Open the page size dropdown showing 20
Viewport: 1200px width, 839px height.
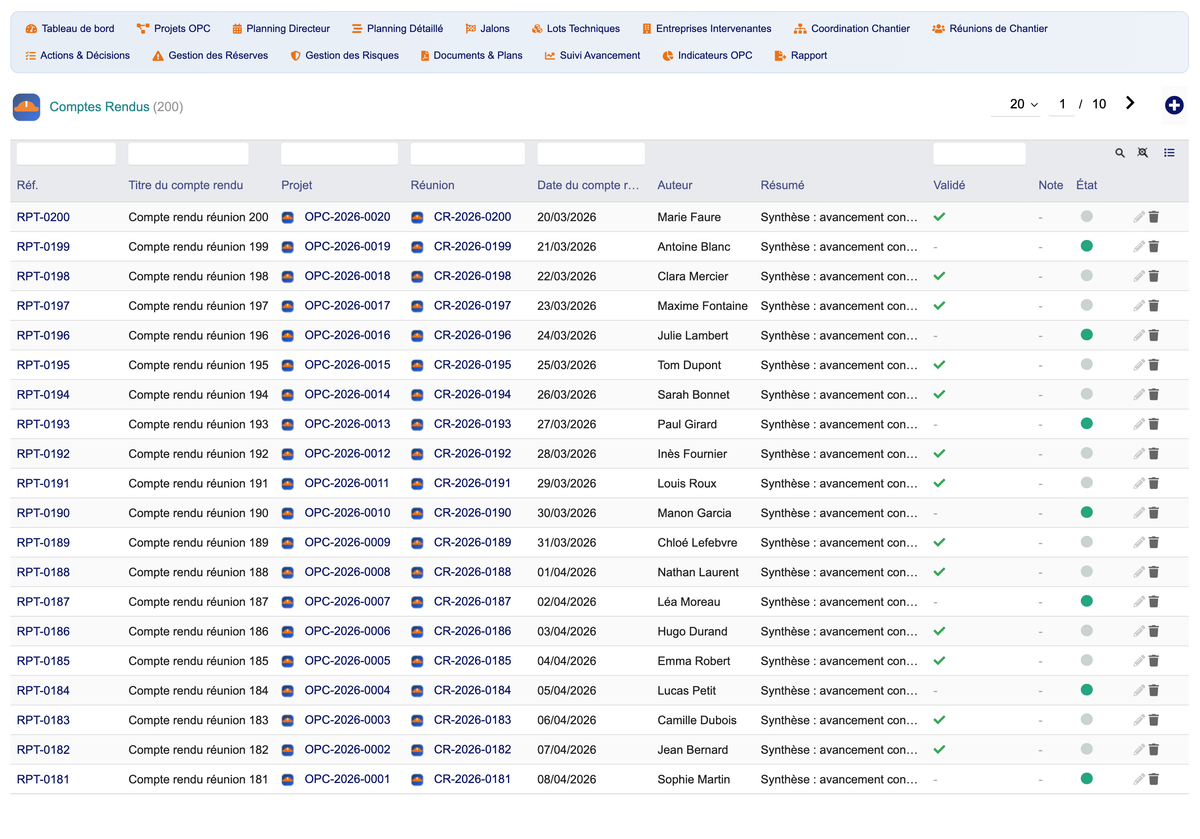[1016, 104]
